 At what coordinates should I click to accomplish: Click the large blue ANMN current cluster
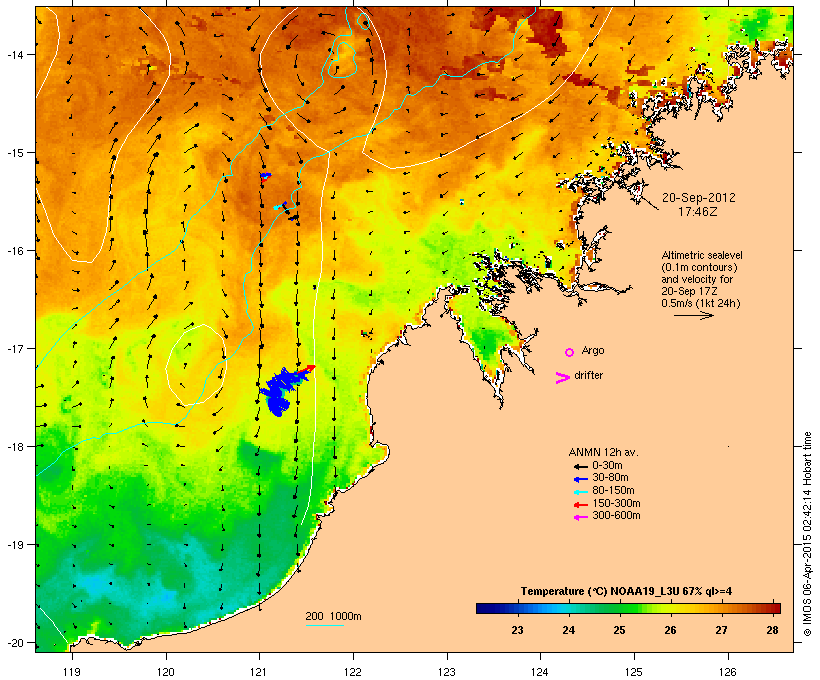click(282, 390)
